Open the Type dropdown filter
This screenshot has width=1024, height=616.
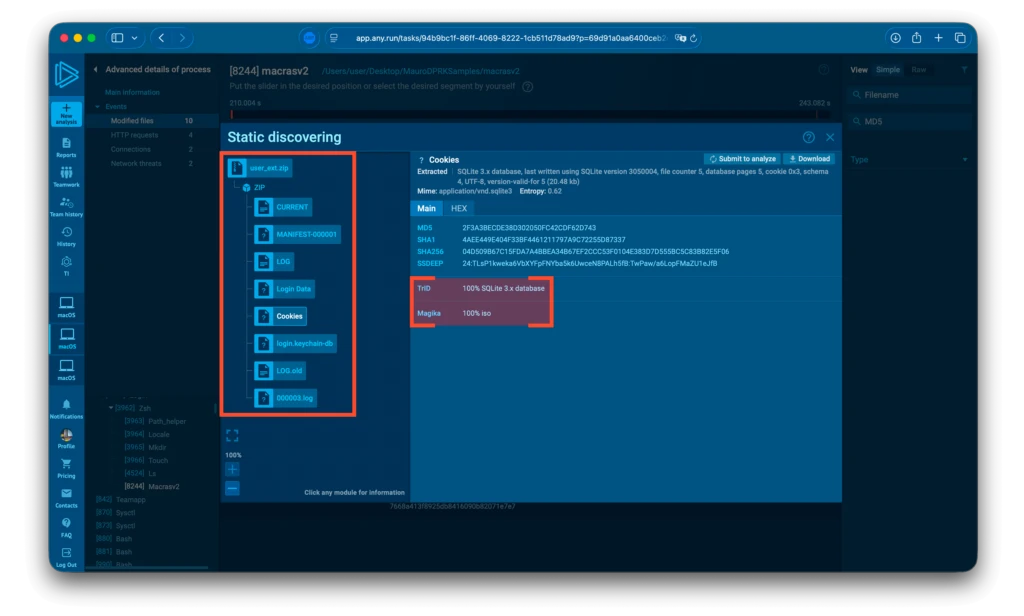tap(908, 160)
